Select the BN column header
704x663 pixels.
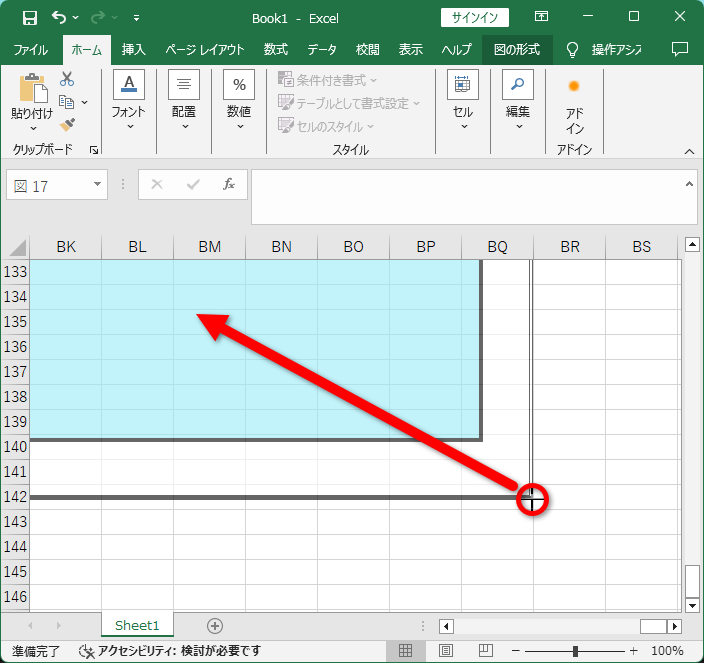(x=282, y=246)
